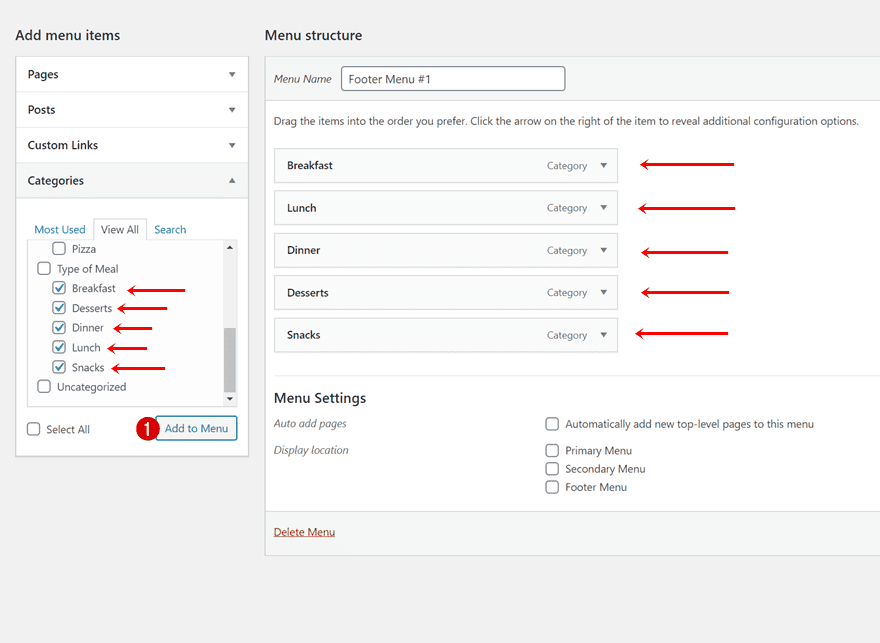Expand the Lunch category item settings
880x643 pixels.
point(605,208)
